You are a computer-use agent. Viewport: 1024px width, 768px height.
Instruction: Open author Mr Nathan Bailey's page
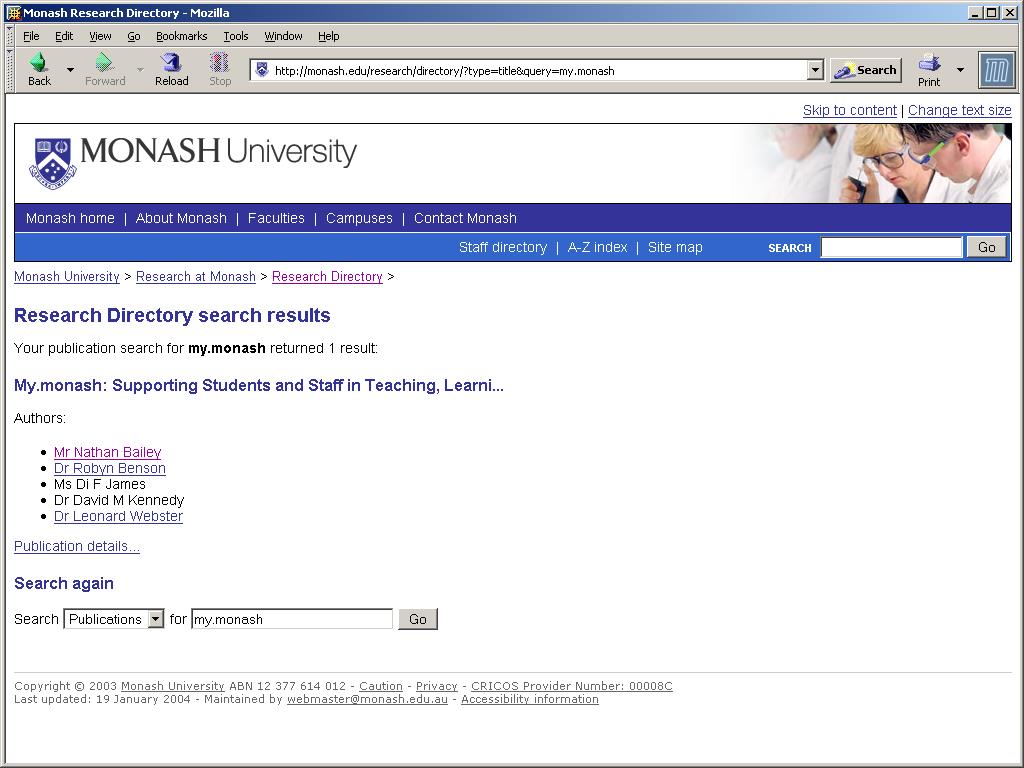tap(107, 452)
